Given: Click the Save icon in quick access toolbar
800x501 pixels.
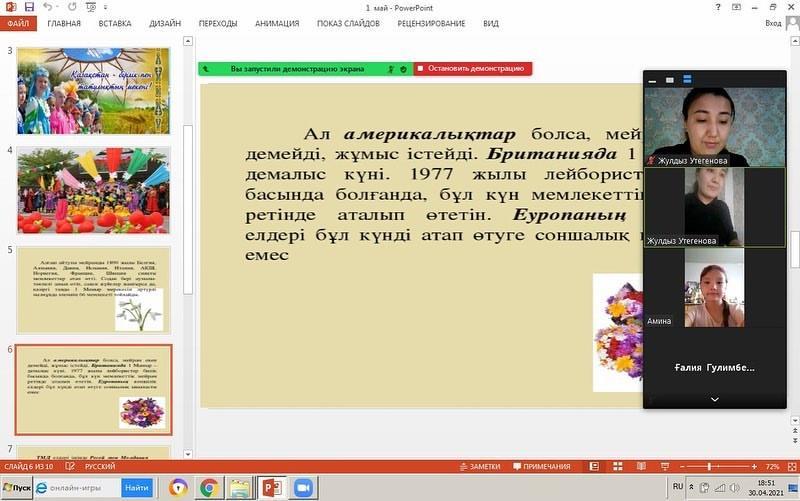Looking at the screenshot, I should tap(29, 7).
